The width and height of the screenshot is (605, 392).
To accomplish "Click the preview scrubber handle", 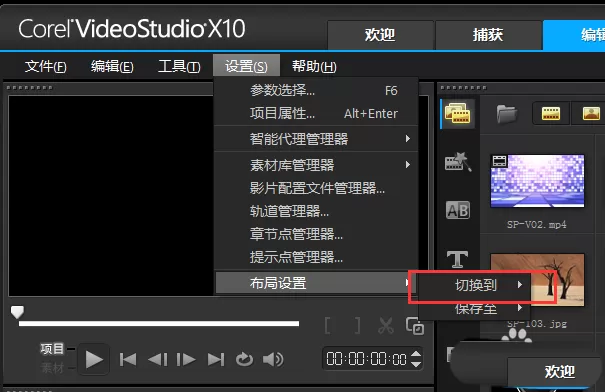I will [17, 311].
